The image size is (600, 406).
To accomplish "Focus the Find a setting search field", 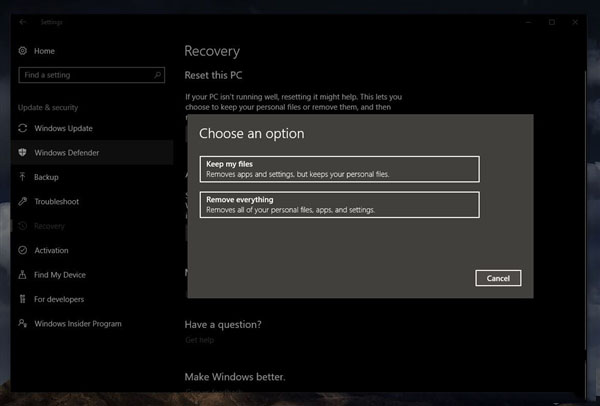I will click(85, 75).
